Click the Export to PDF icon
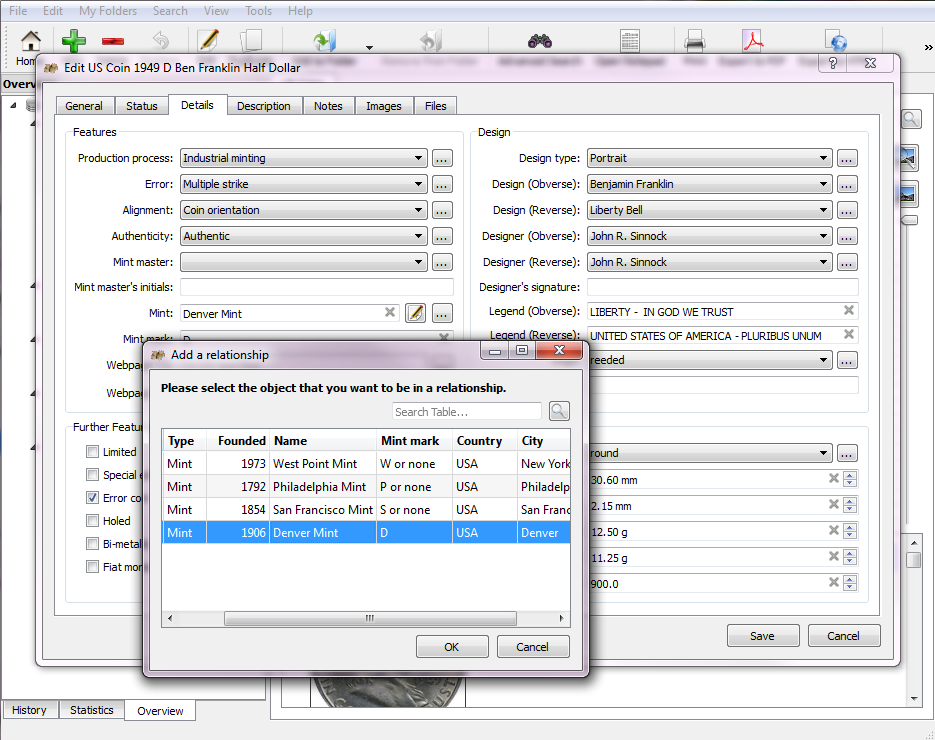The height and width of the screenshot is (740, 935). (753, 41)
